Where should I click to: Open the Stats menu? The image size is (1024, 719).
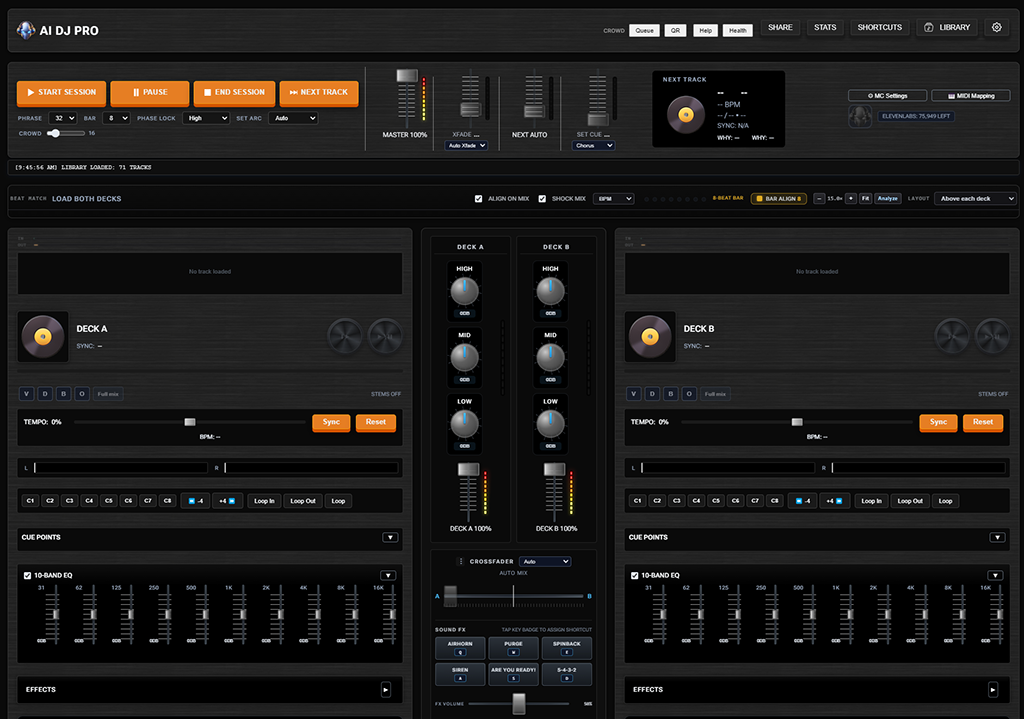pos(825,27)
